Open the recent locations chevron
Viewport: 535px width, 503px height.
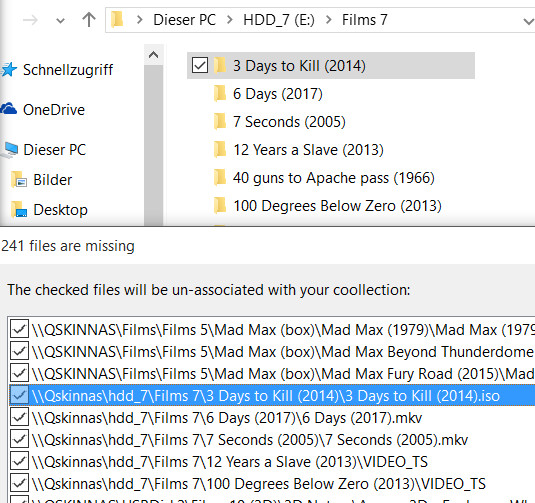tap(60, 21)
